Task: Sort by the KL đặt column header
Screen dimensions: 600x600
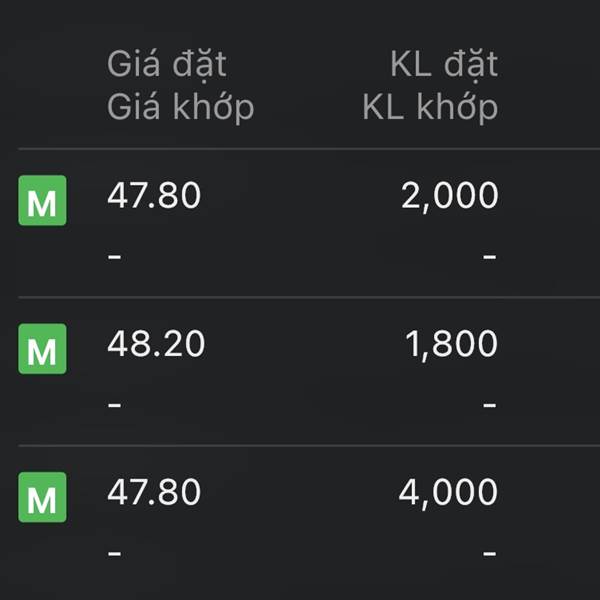Action: click(443, 64)
